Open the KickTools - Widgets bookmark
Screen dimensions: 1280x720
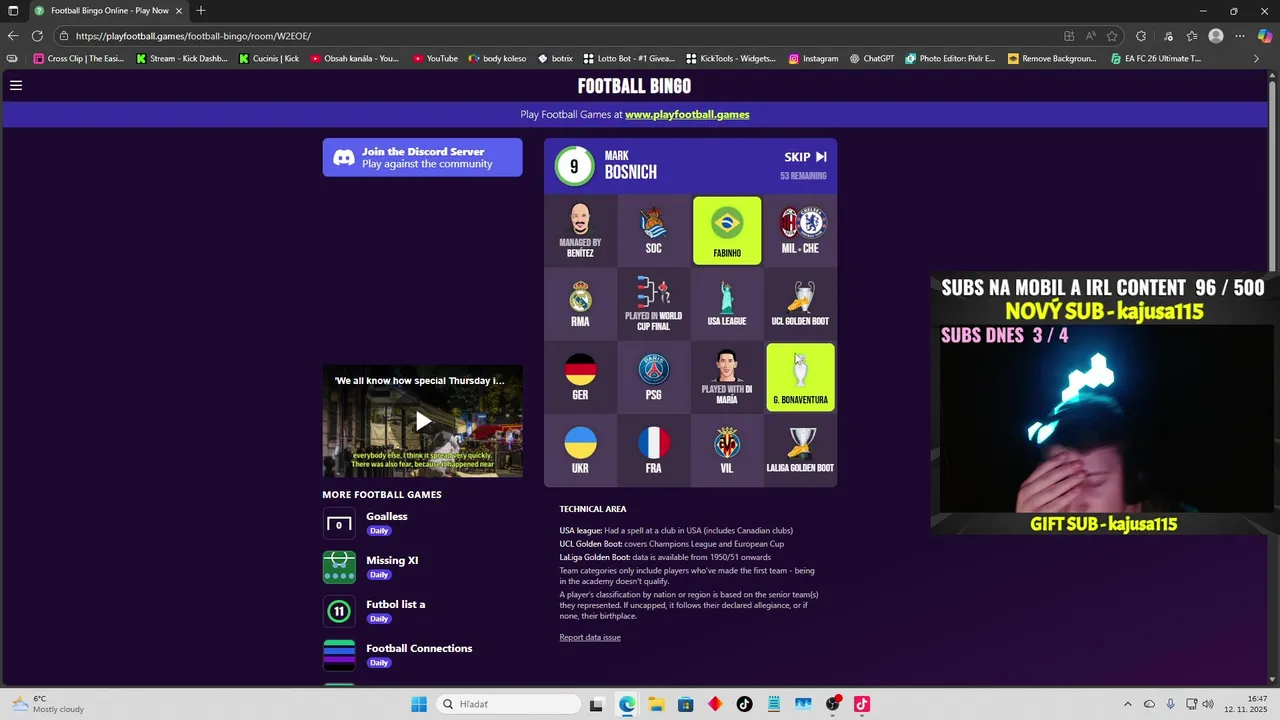(x=729, y=59)
